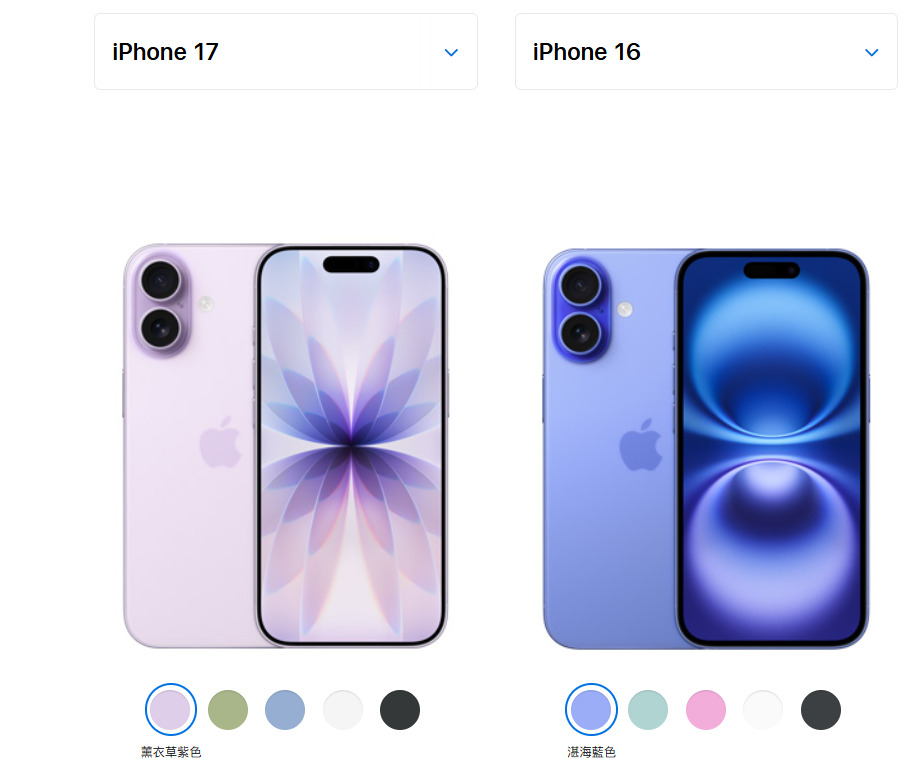Click the blue iPhone 16 product image
Screen dimensions: 924x775
[x=706, y=449]
